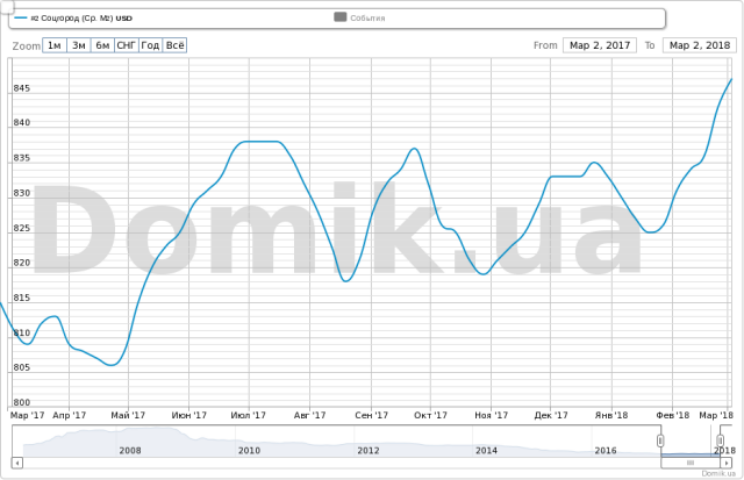Click the navigator right scroll arrow

pyautogui.click(x=726, y=463)
